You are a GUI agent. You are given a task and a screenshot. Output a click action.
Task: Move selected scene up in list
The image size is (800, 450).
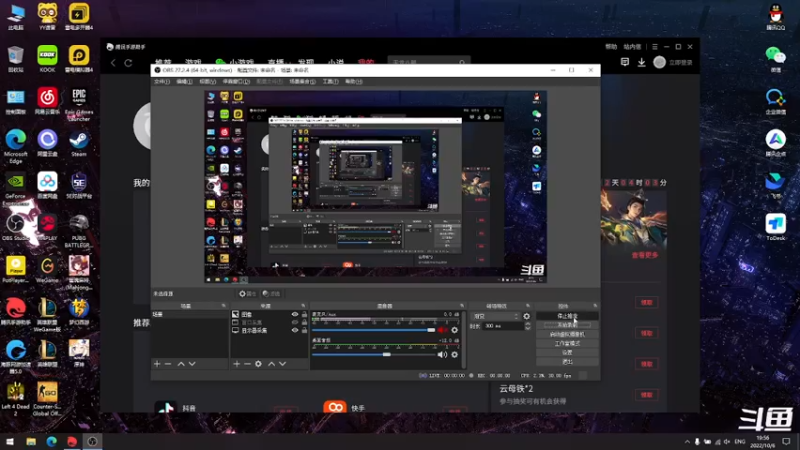181,364
